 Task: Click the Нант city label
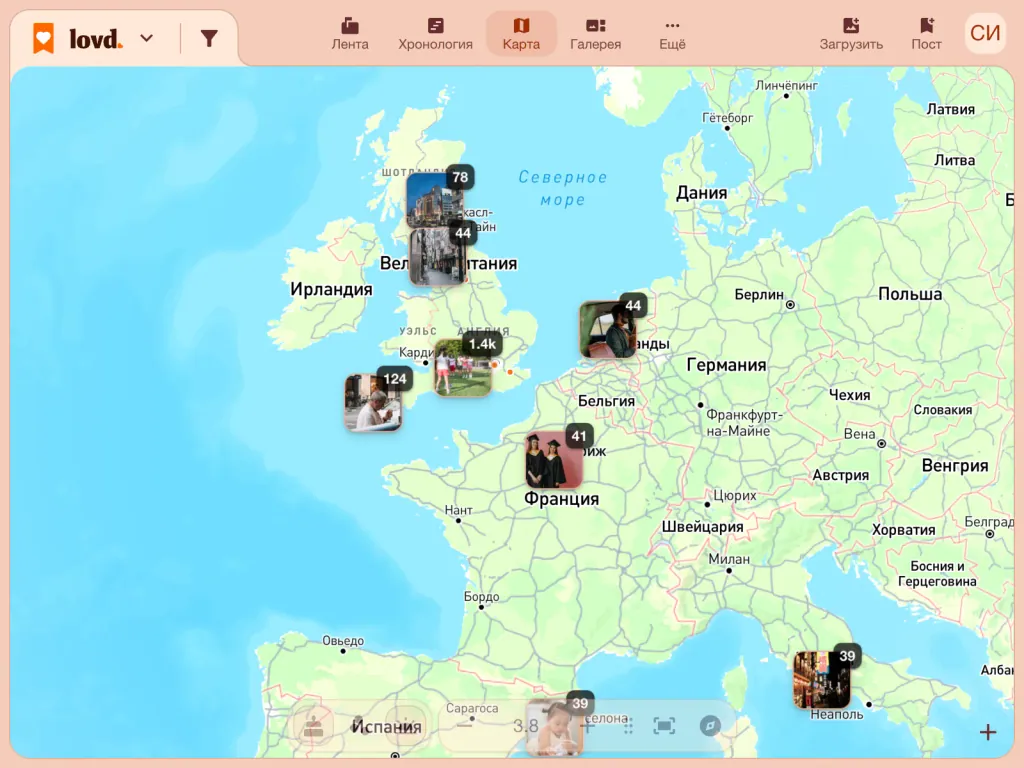(458, 509)
